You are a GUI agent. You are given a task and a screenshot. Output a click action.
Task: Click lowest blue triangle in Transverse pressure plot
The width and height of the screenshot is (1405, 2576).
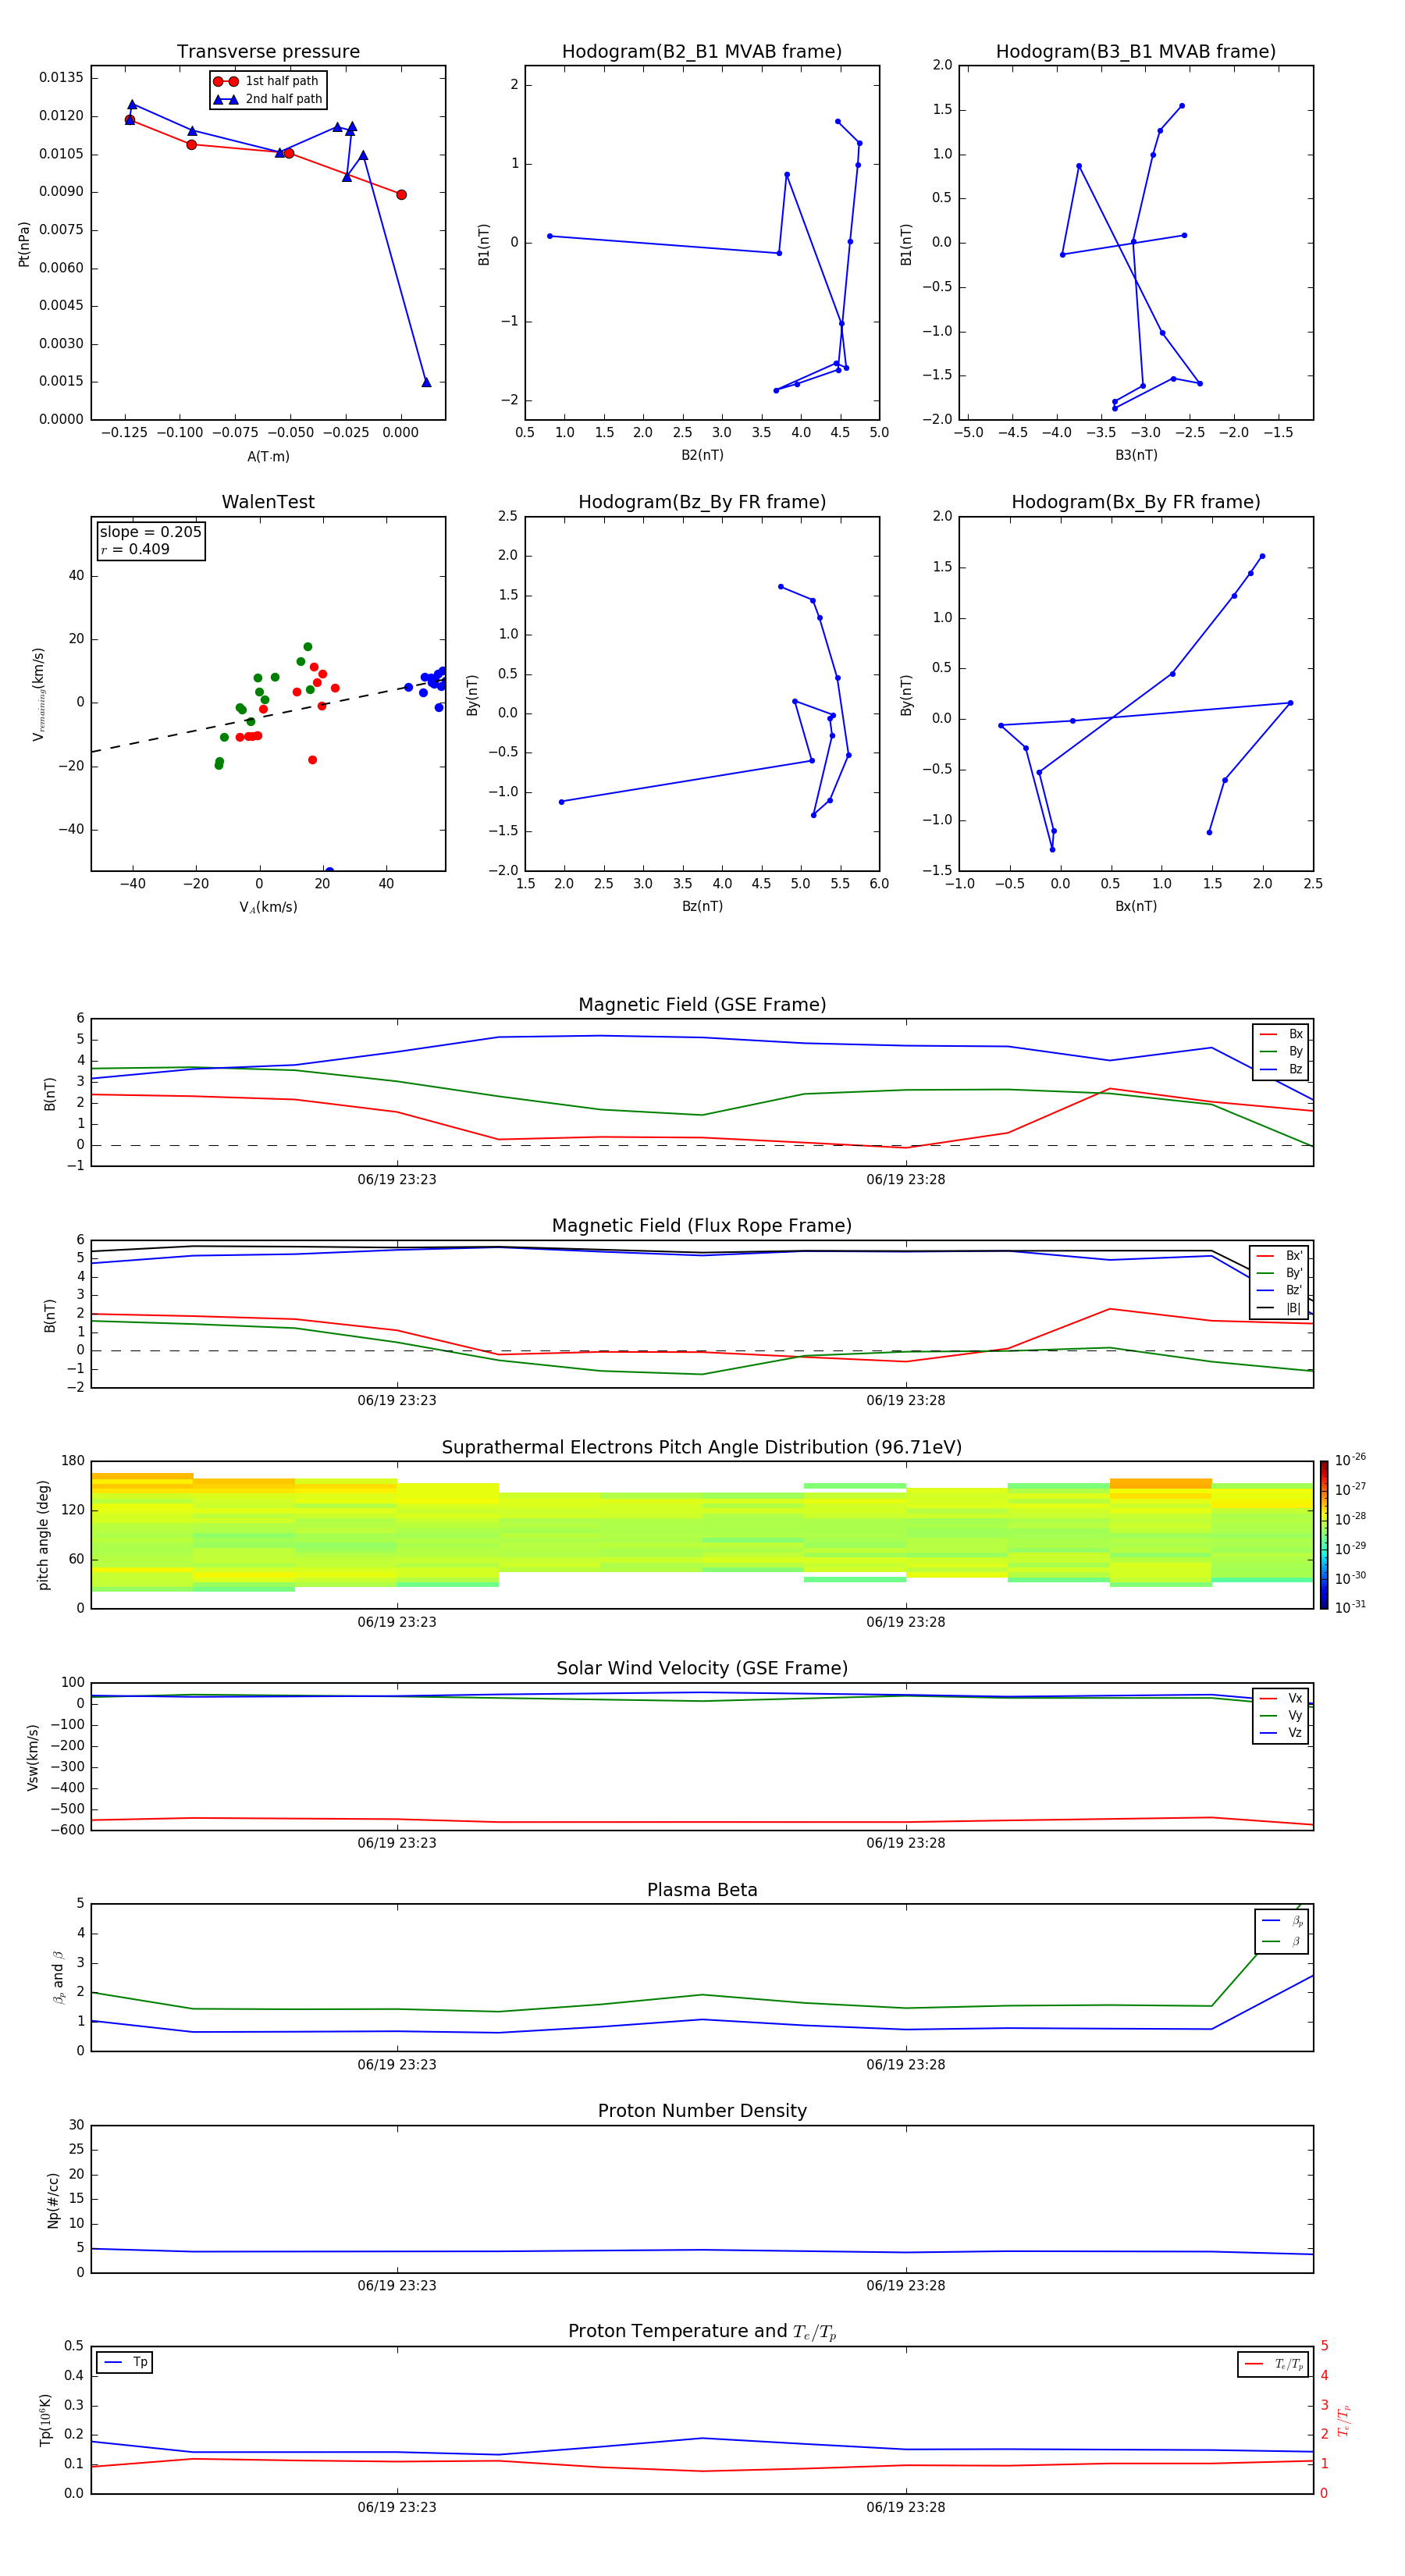click(x=426, y=382)
